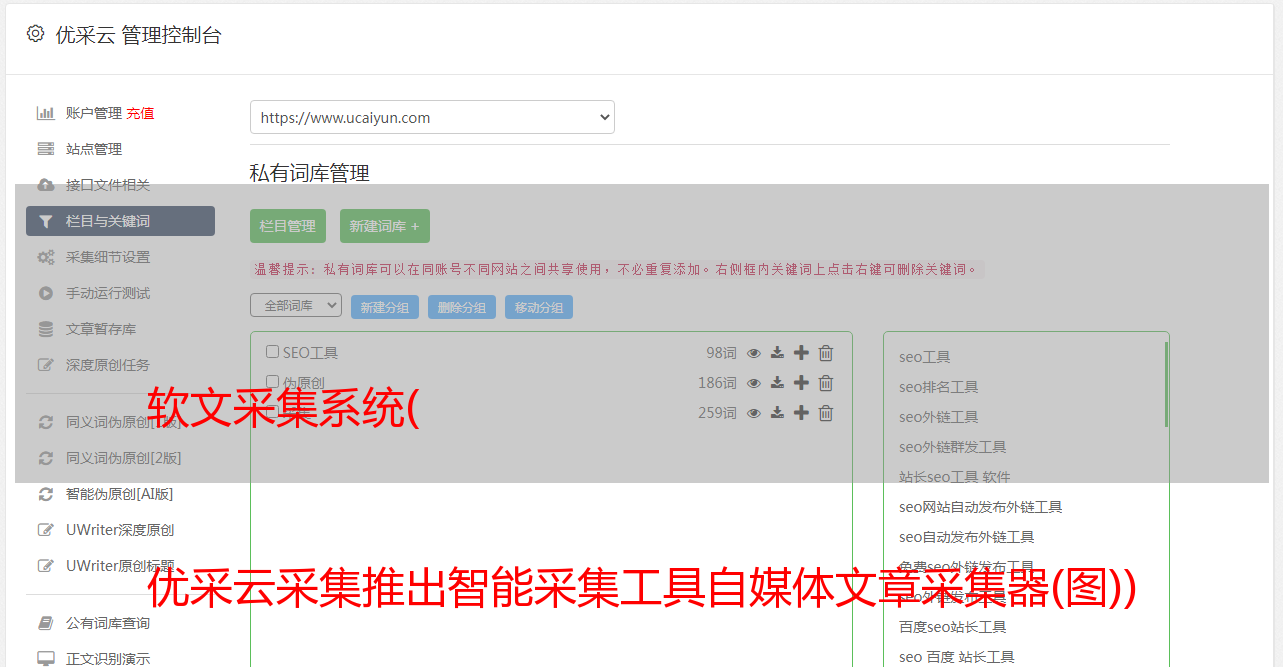Click the gears icon beside 采集细节设置
The width and height of the screenshot is (1283, 667).
pyautogui.click(x=45, y=257)
